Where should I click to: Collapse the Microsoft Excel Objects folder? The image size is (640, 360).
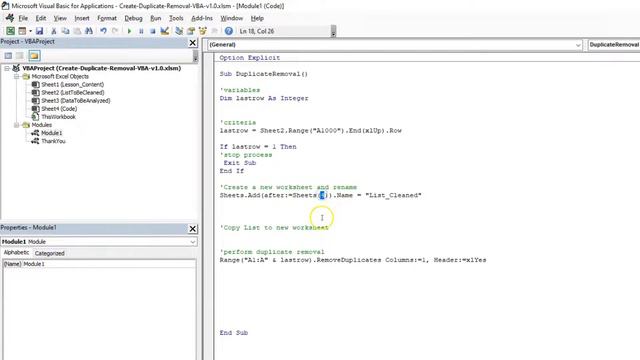[x=16, y=77]
